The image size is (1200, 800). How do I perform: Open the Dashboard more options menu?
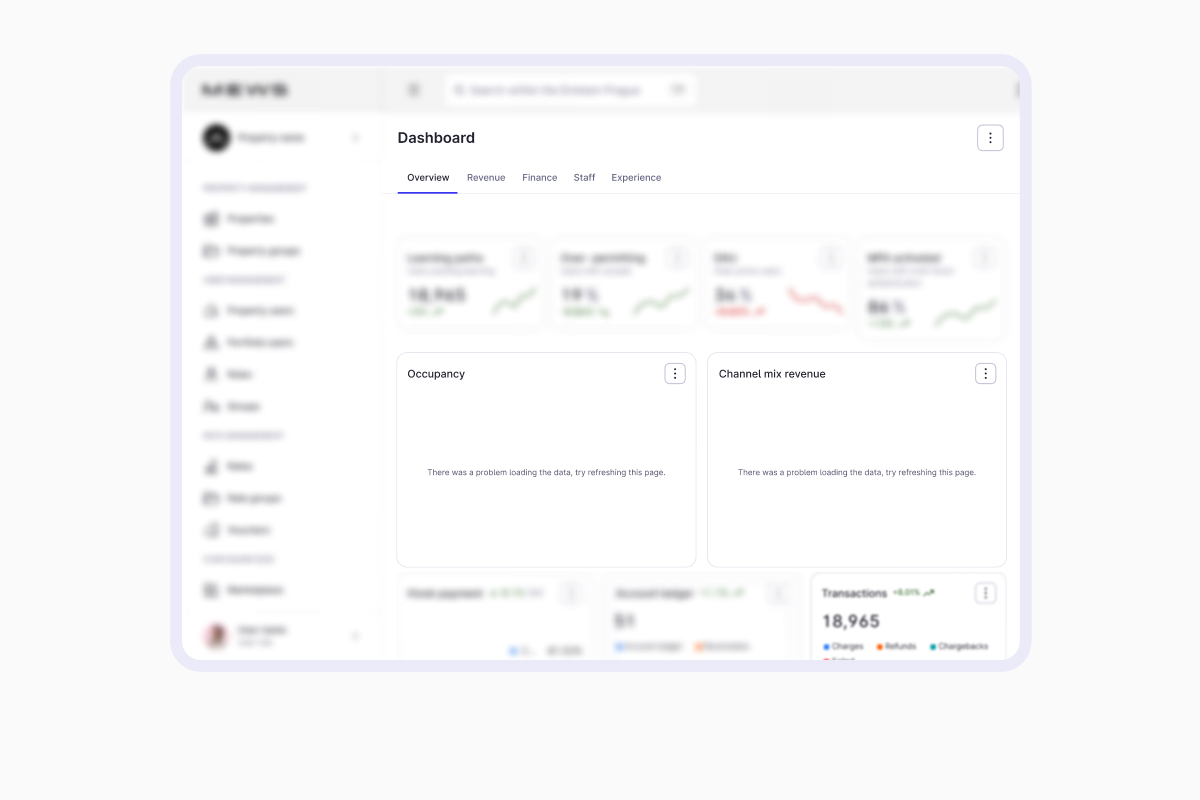[x=989, y=138]
